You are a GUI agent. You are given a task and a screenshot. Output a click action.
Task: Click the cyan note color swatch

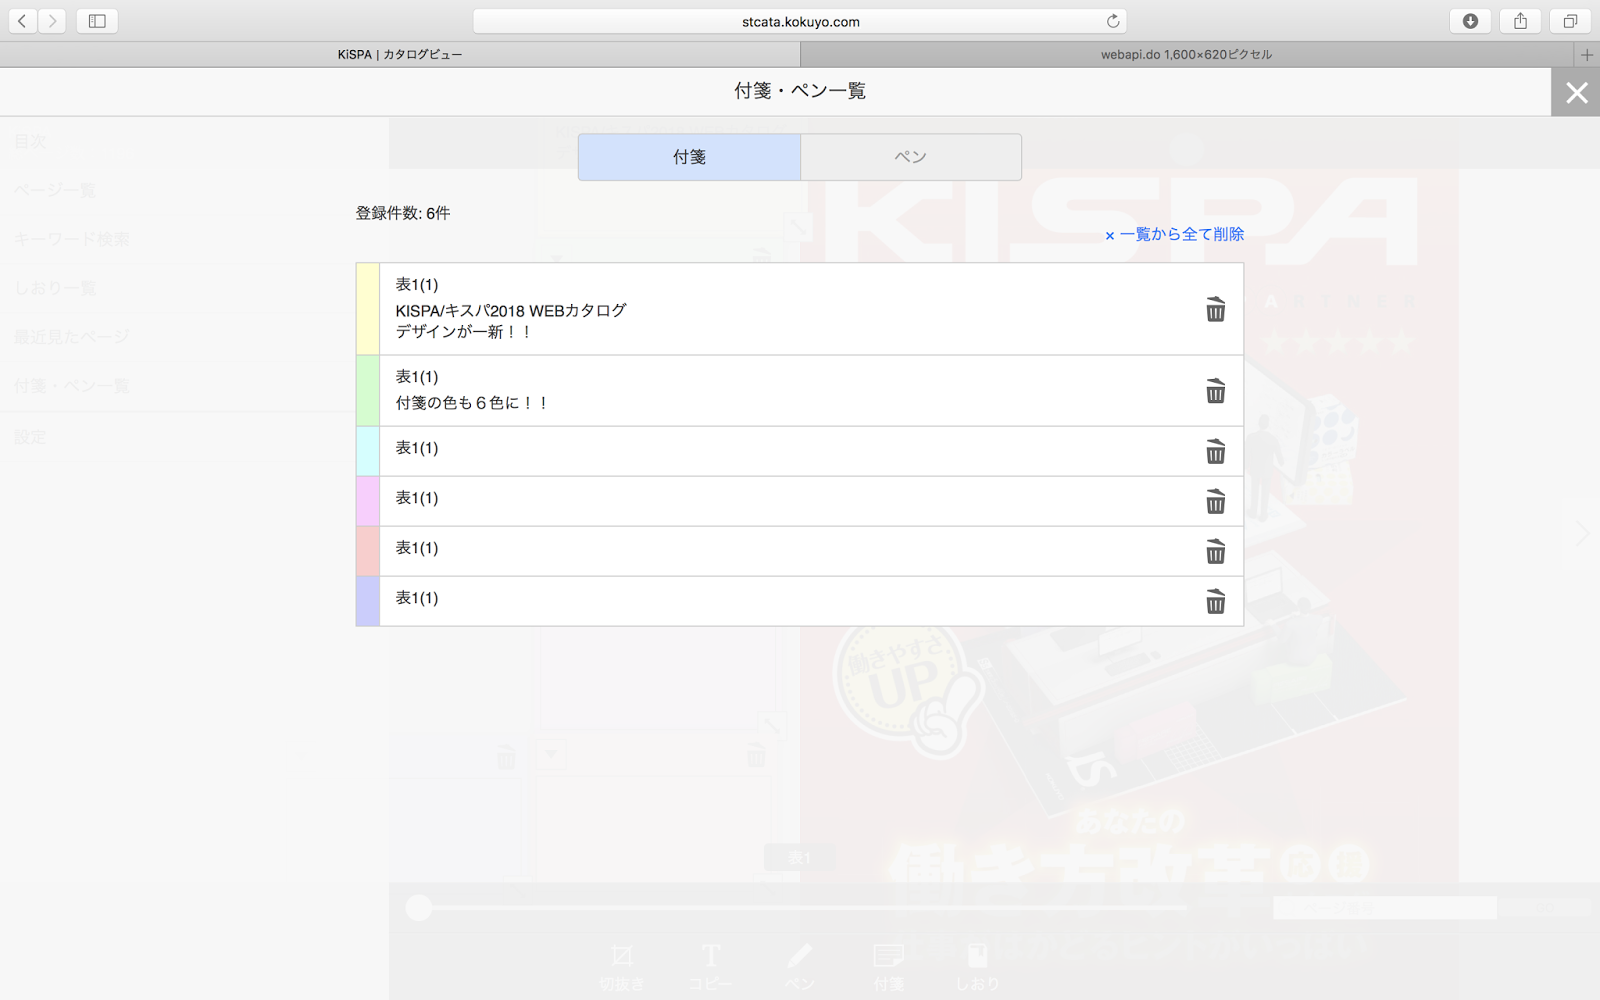point(368,452)
